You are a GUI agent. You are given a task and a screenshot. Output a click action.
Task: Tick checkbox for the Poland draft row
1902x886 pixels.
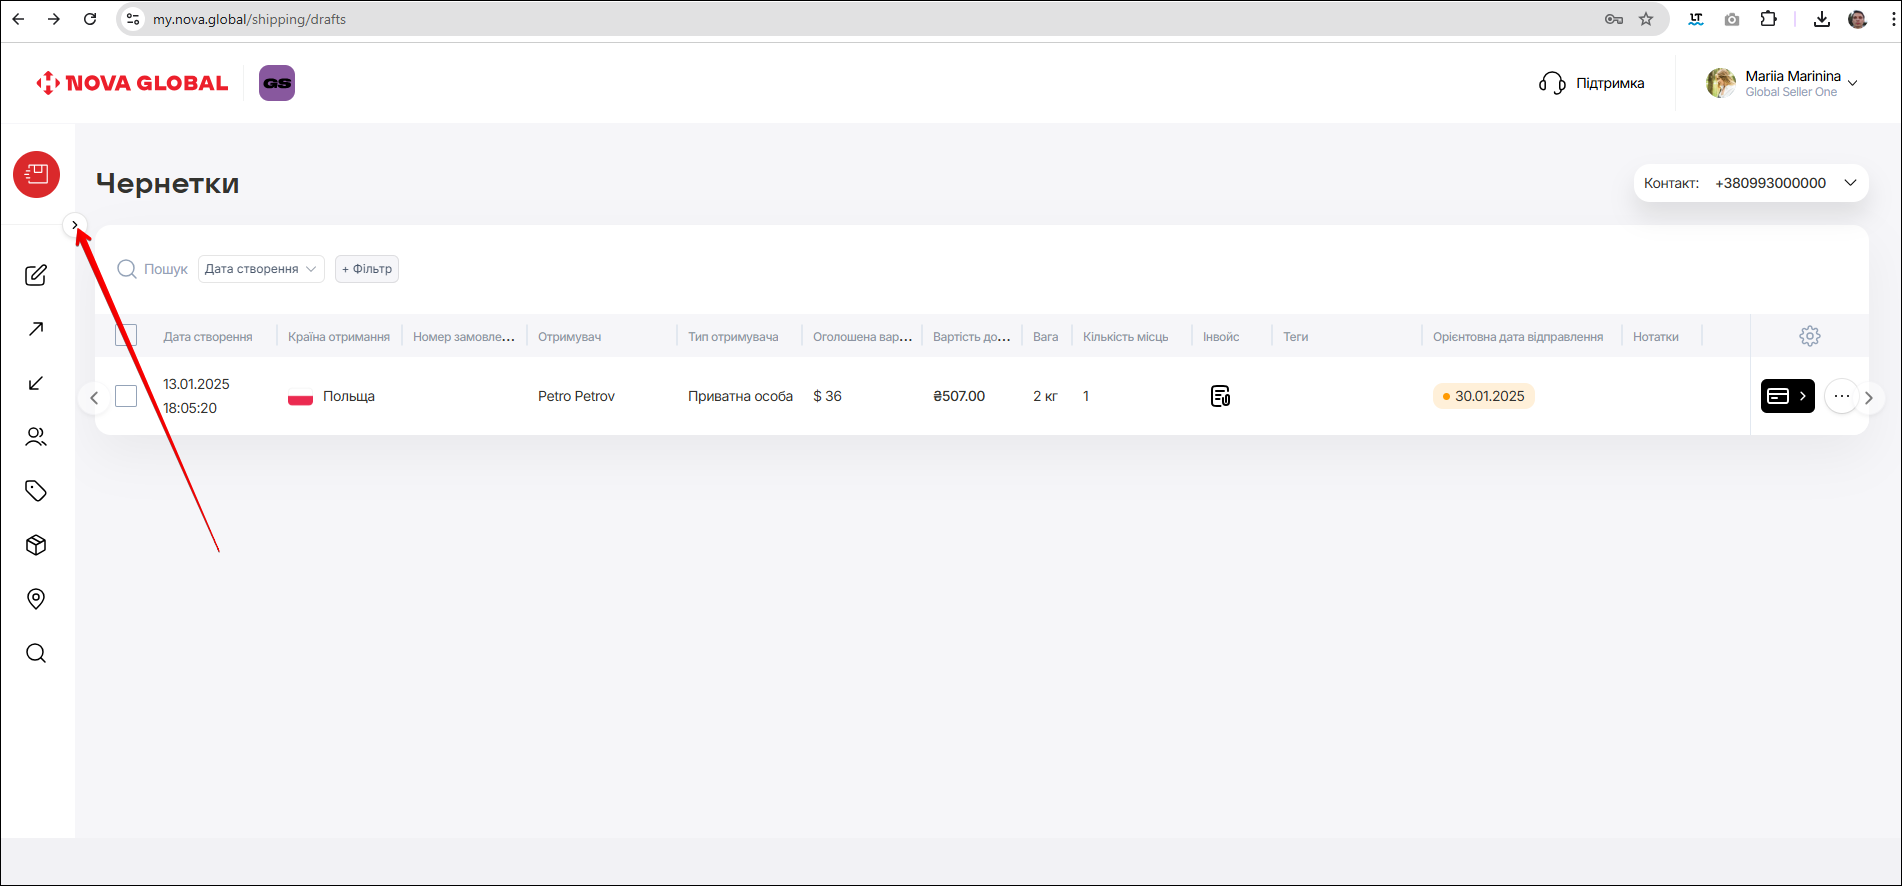pos(126,396)
